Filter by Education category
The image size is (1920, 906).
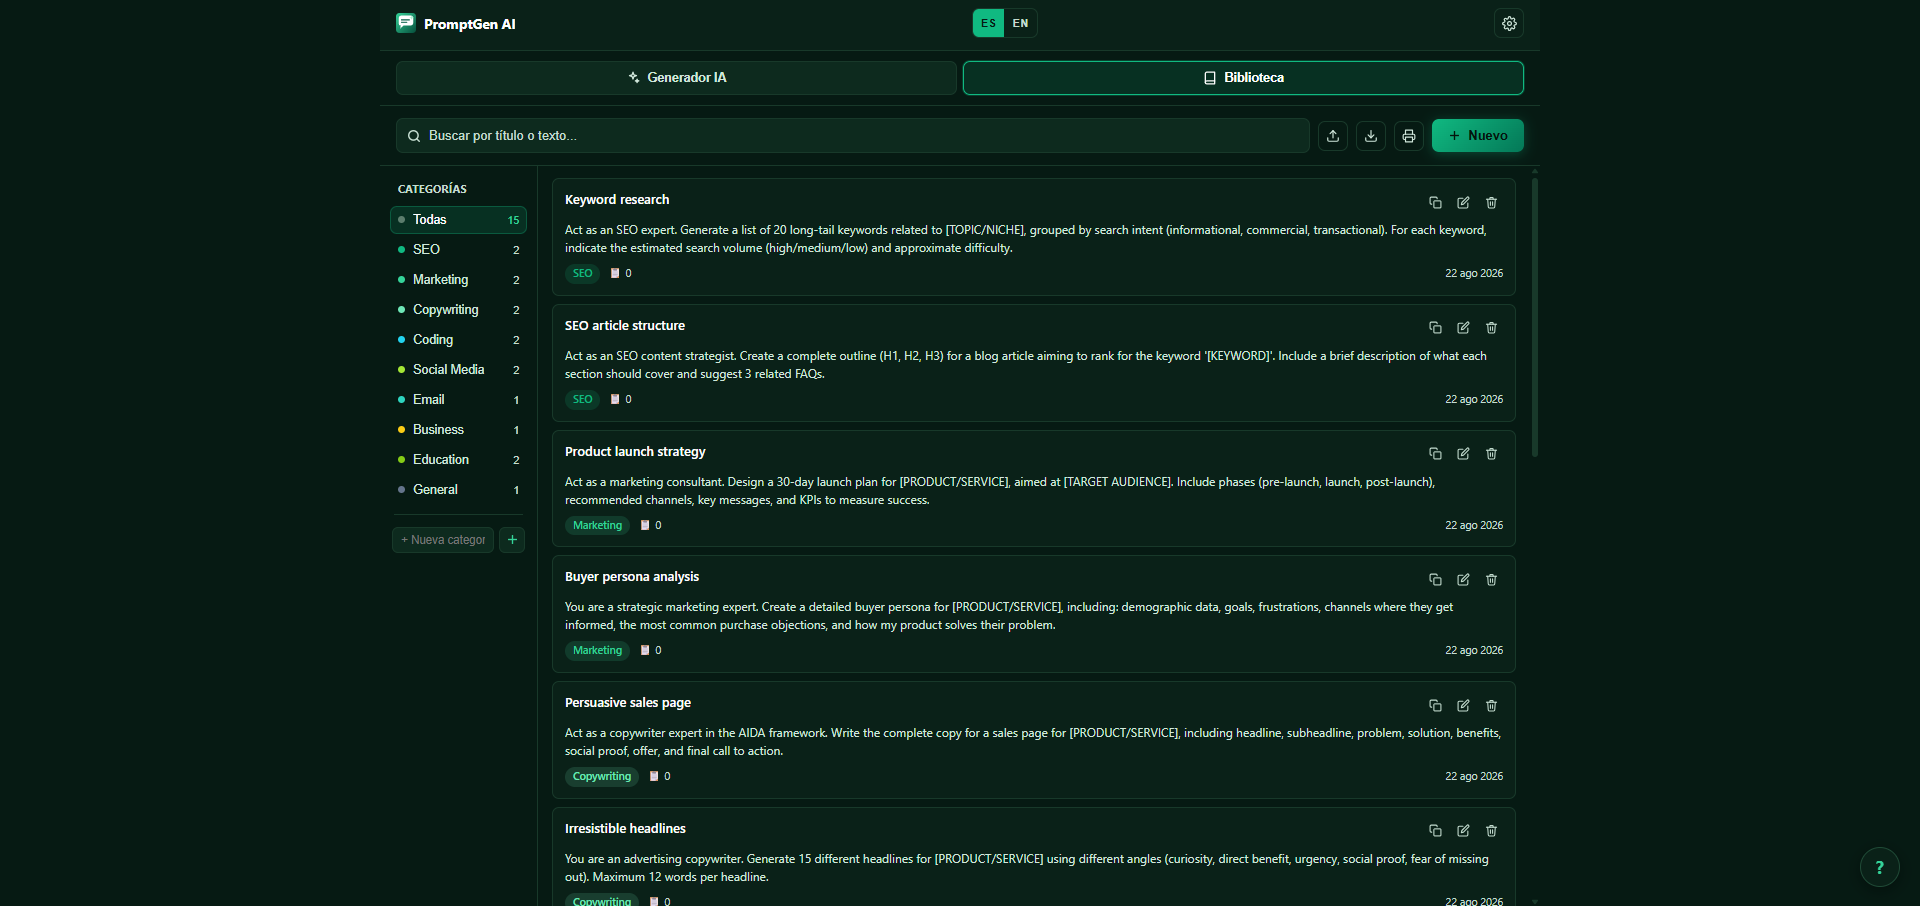click(x=458, y=460)
